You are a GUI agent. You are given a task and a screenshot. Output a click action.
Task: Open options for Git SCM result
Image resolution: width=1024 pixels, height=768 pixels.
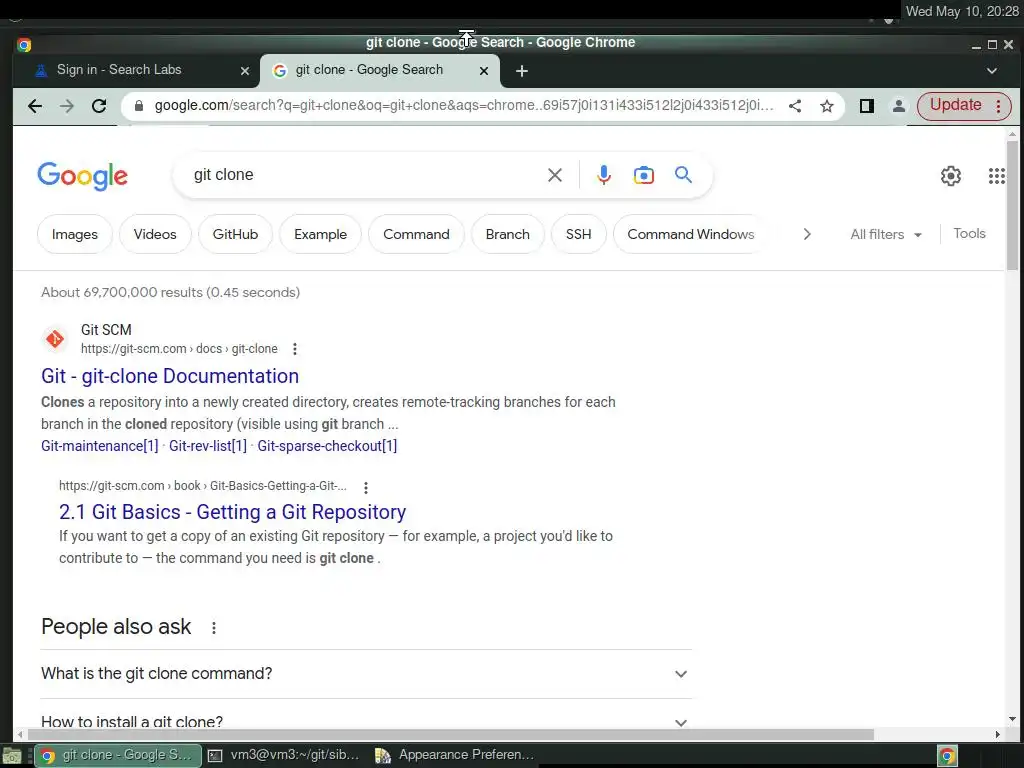point(295,349)
